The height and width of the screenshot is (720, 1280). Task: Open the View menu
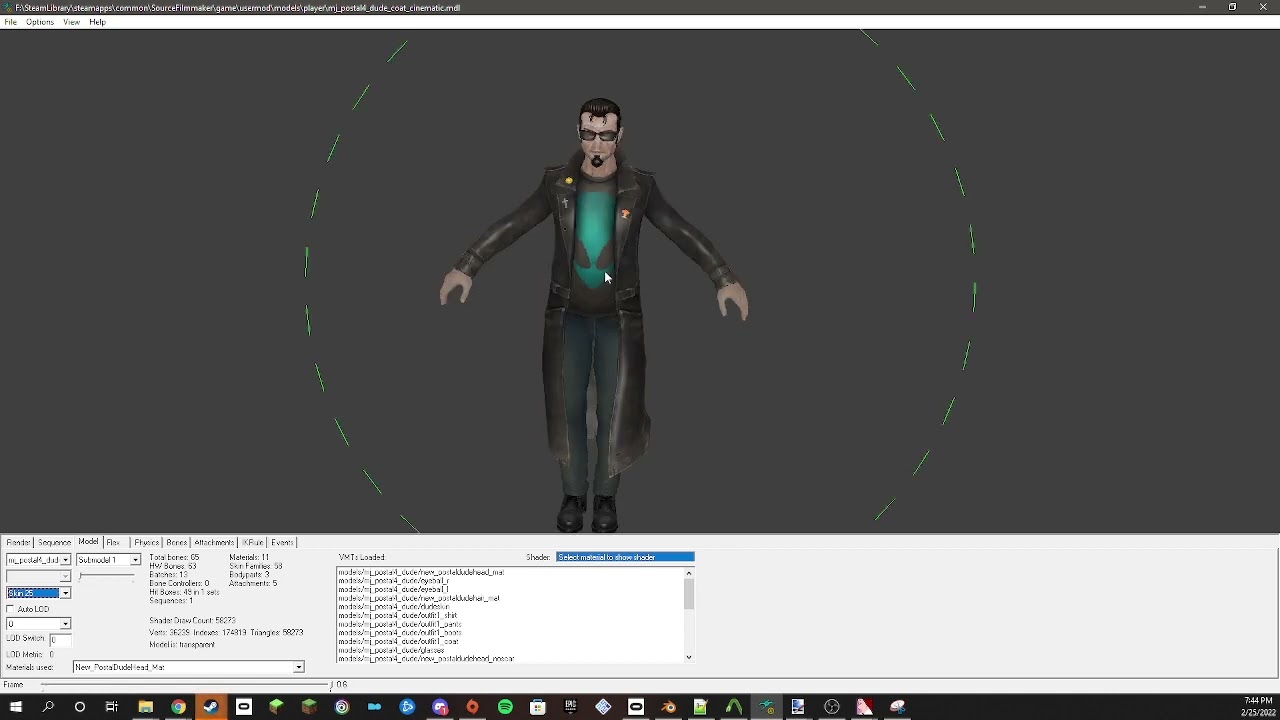pos(71,22)
